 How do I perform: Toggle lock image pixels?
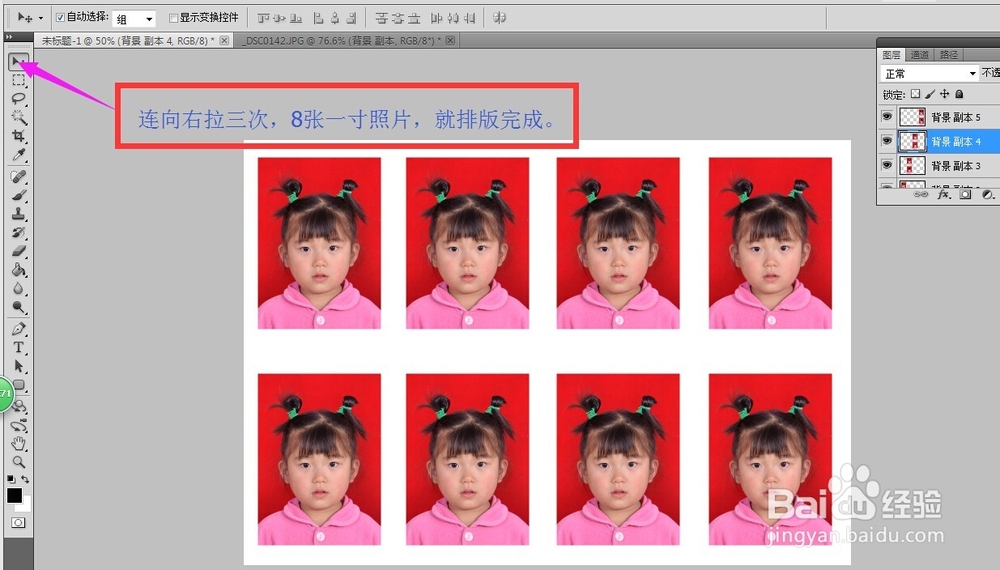point(930,94)
